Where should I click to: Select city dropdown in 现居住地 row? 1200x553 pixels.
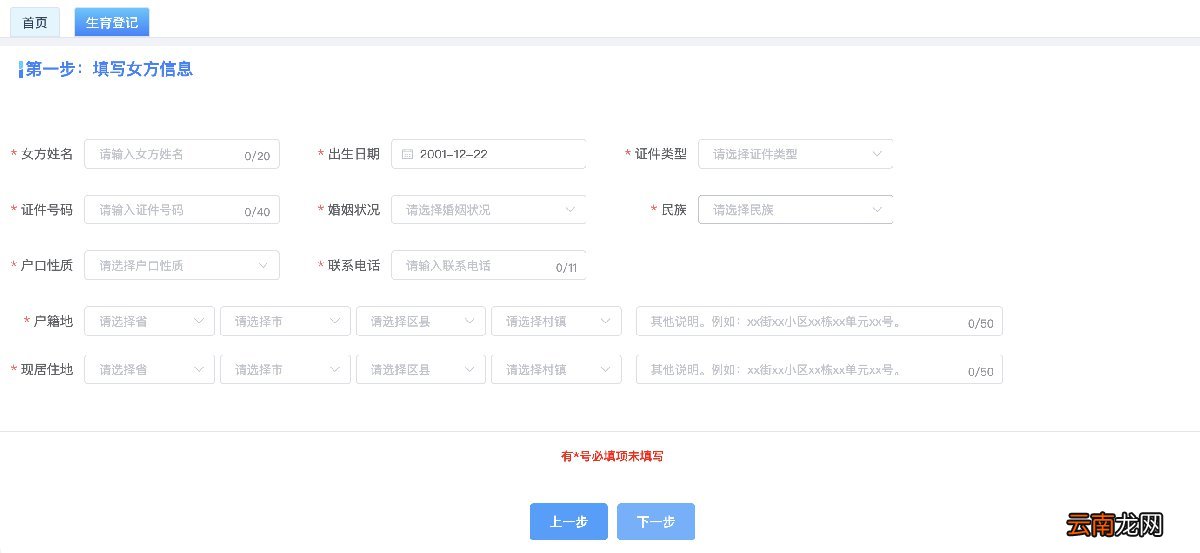pyautogui.click(x=285, y=369)
